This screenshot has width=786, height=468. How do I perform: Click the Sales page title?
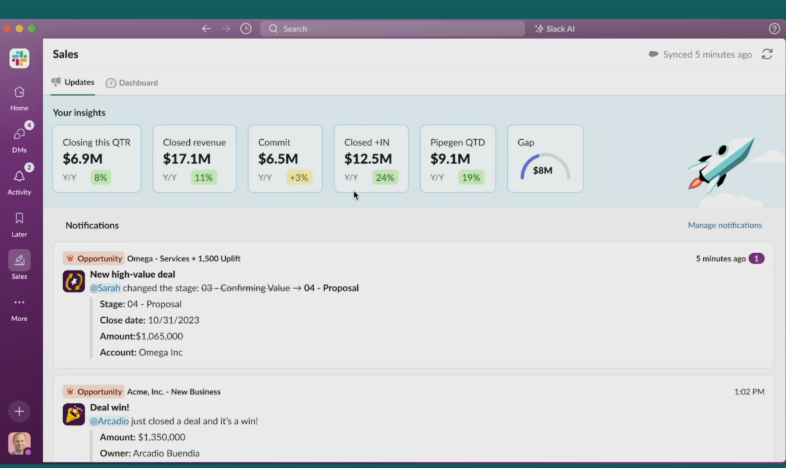coord(66,54)
